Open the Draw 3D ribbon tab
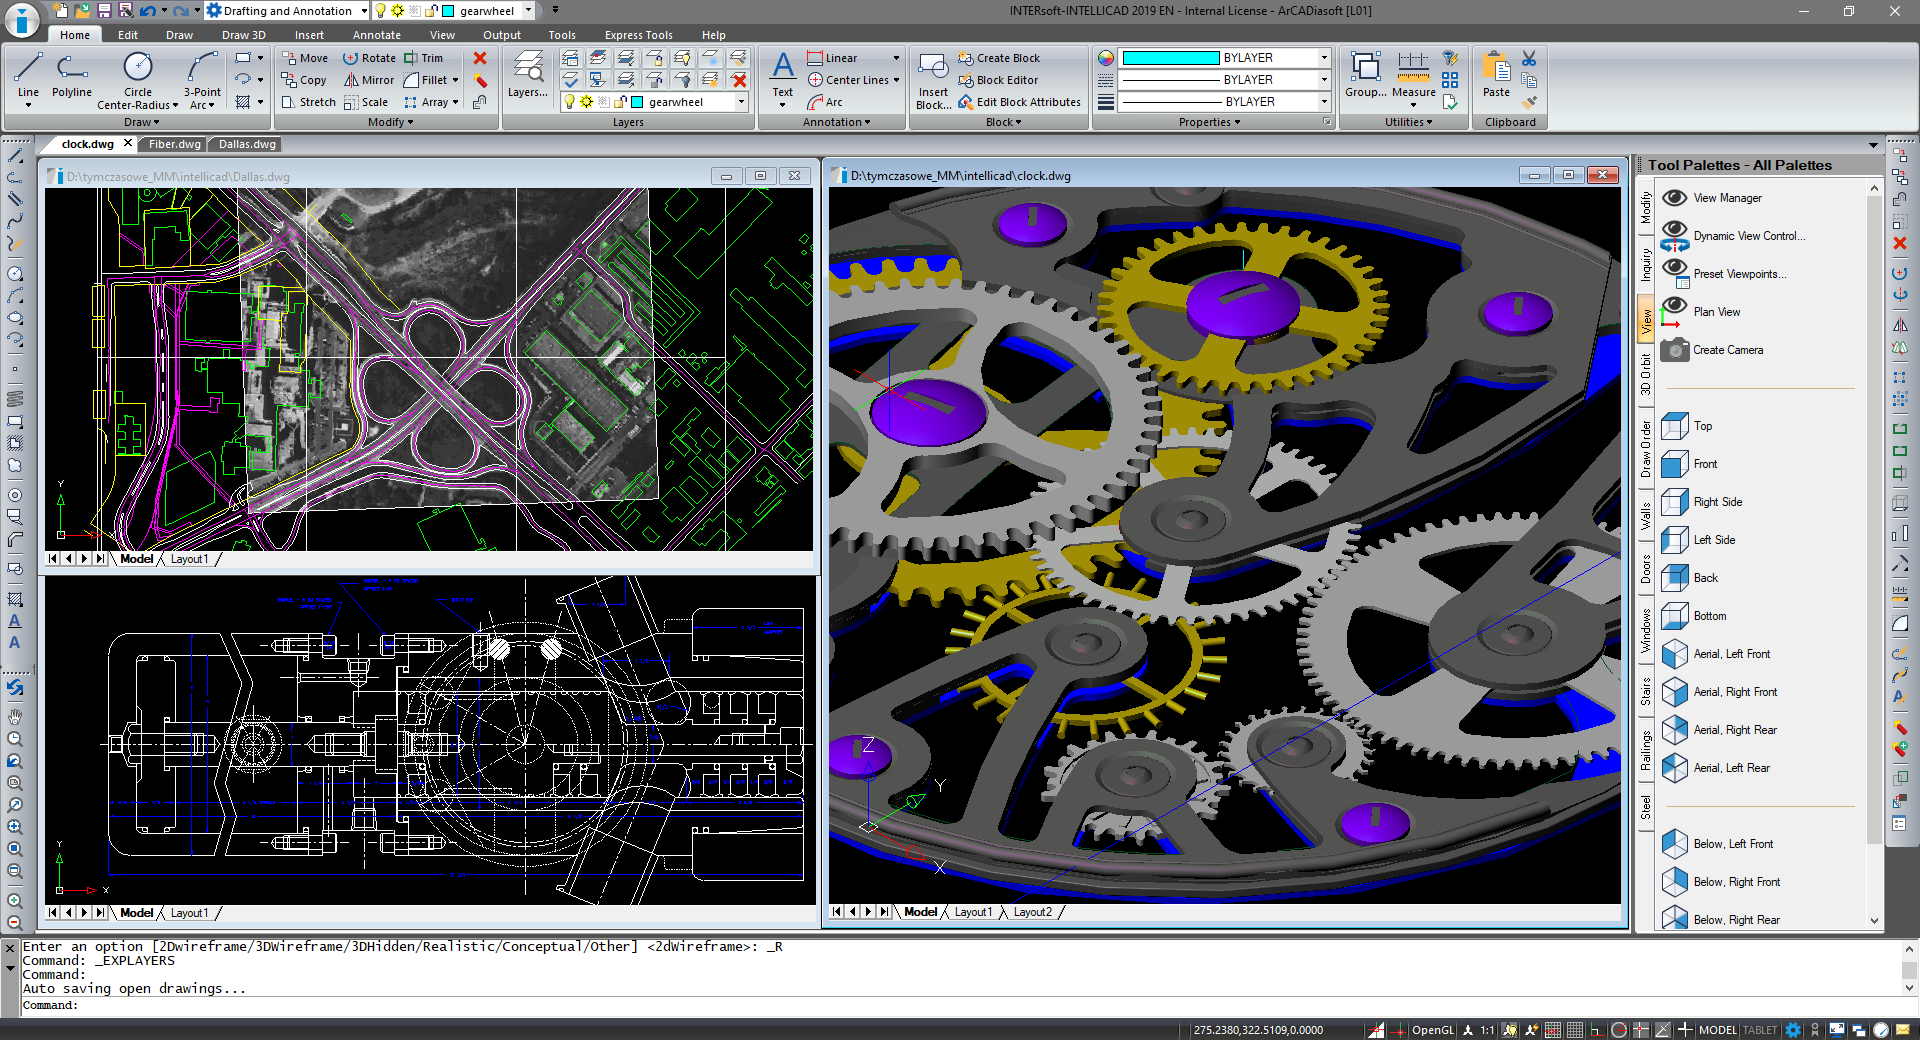Screen dimensions: 1920x1040 pos(244,35)
